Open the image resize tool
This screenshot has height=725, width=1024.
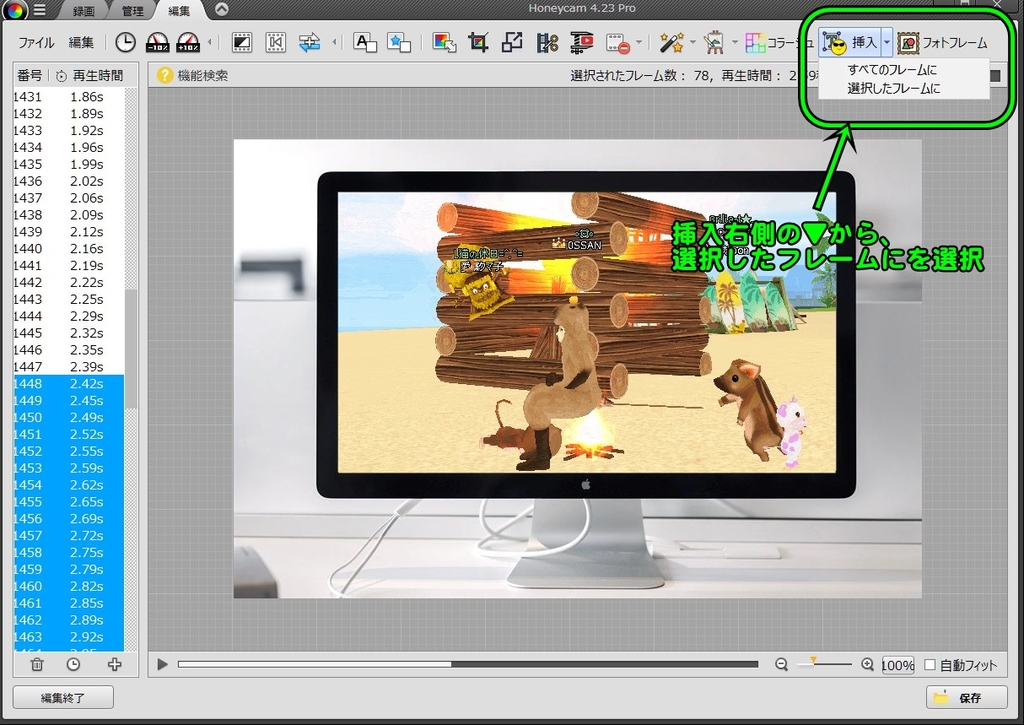click(x=445, y=43)
